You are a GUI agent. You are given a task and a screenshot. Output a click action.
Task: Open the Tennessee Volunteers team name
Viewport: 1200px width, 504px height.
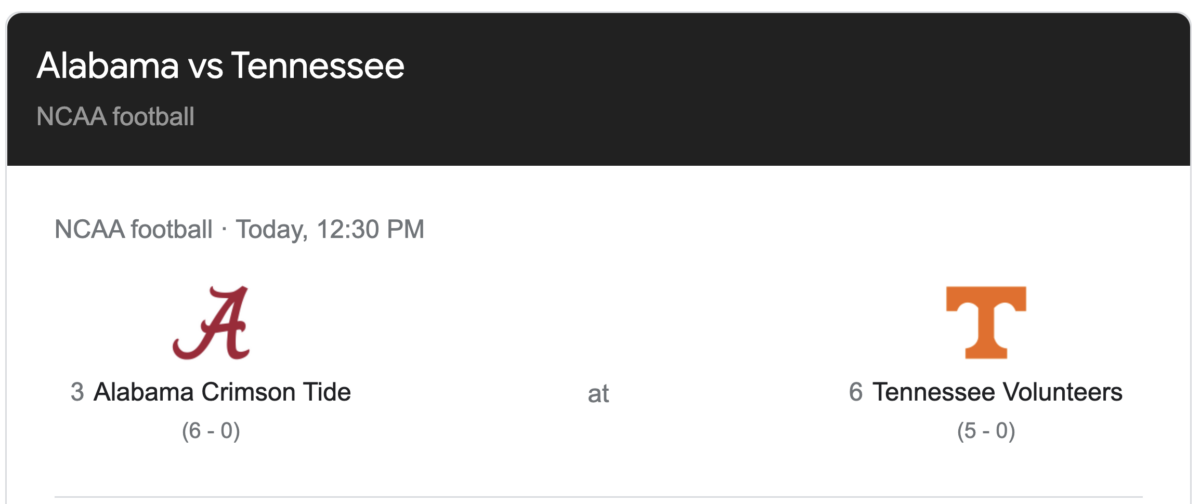(997, 392)
